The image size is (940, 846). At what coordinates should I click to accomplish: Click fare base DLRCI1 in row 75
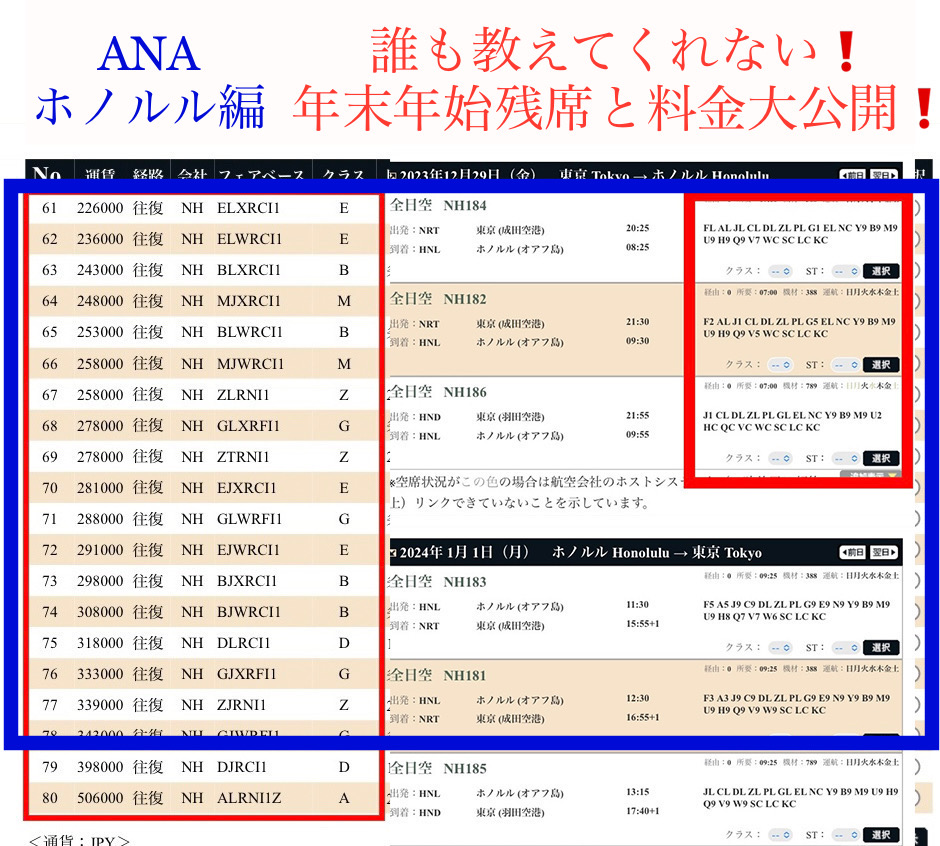click(x=244, y=643)
